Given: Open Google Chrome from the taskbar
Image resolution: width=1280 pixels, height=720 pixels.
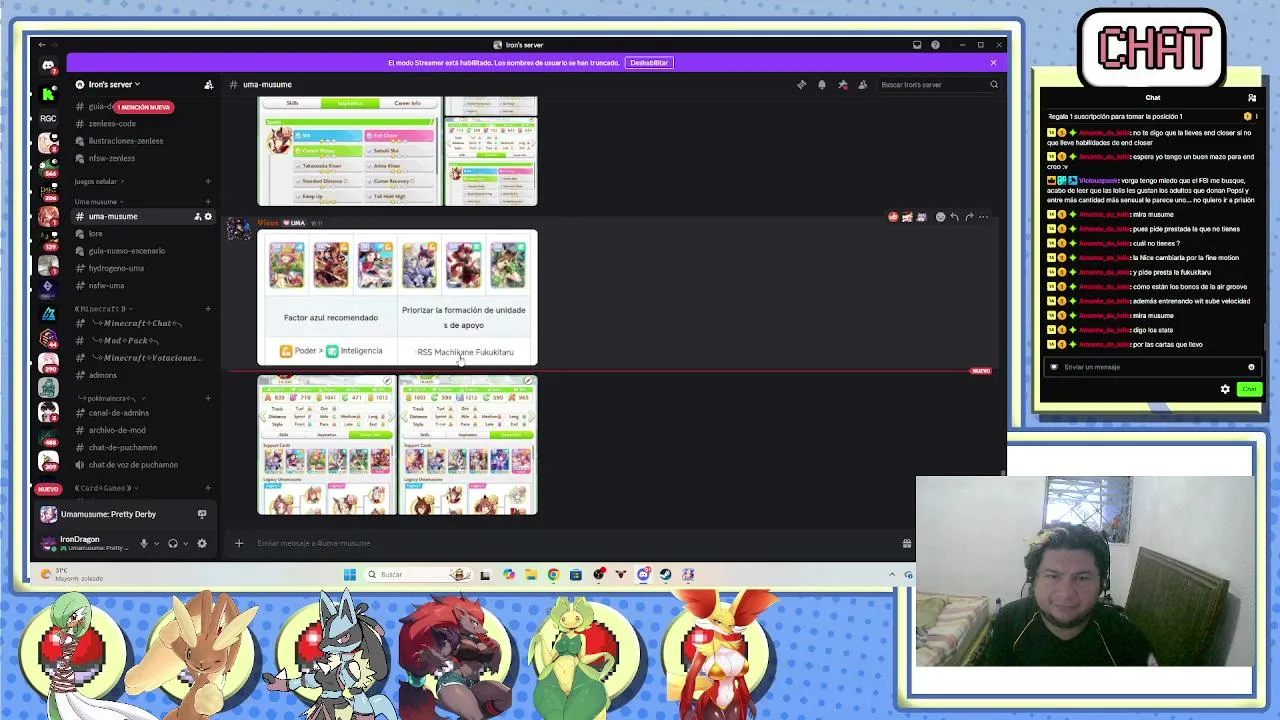Looking at the screenshot, I should coord(553,575).
